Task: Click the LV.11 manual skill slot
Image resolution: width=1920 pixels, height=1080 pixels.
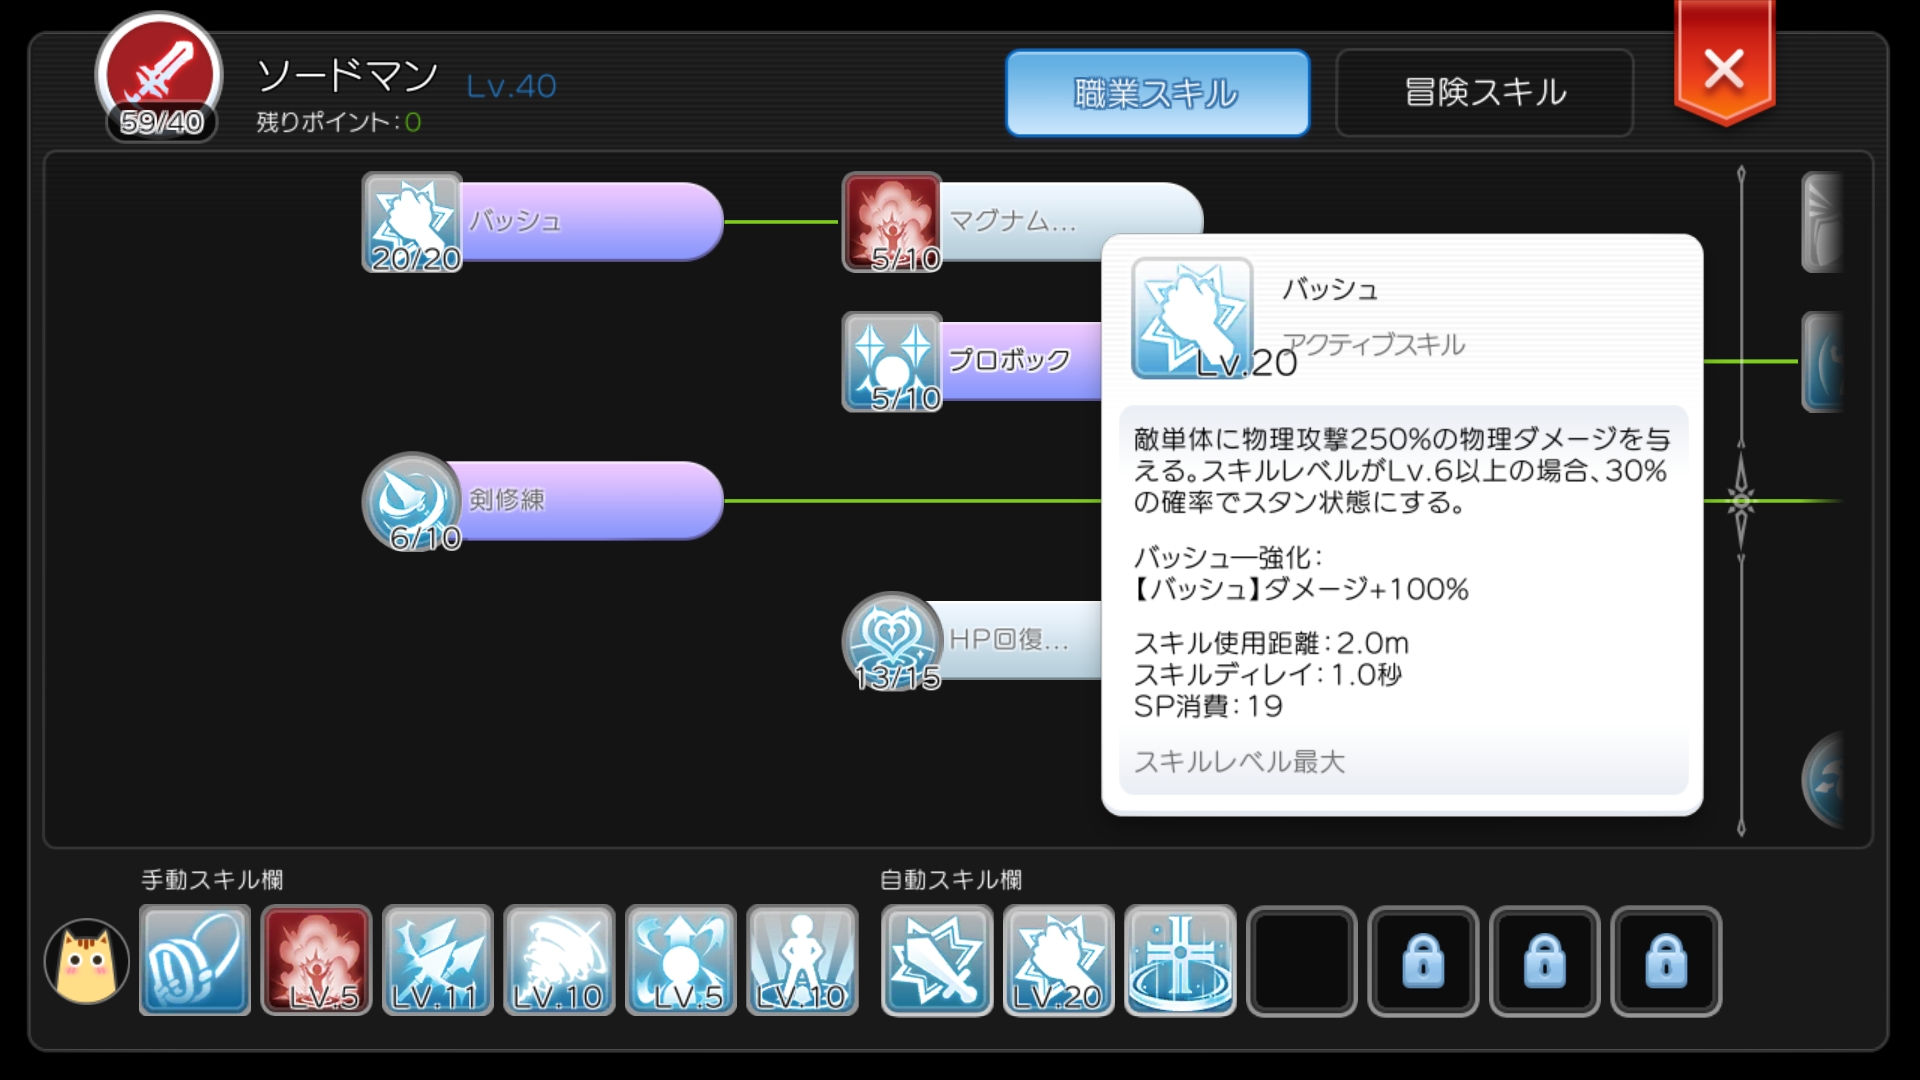Action: click(438, 961)
